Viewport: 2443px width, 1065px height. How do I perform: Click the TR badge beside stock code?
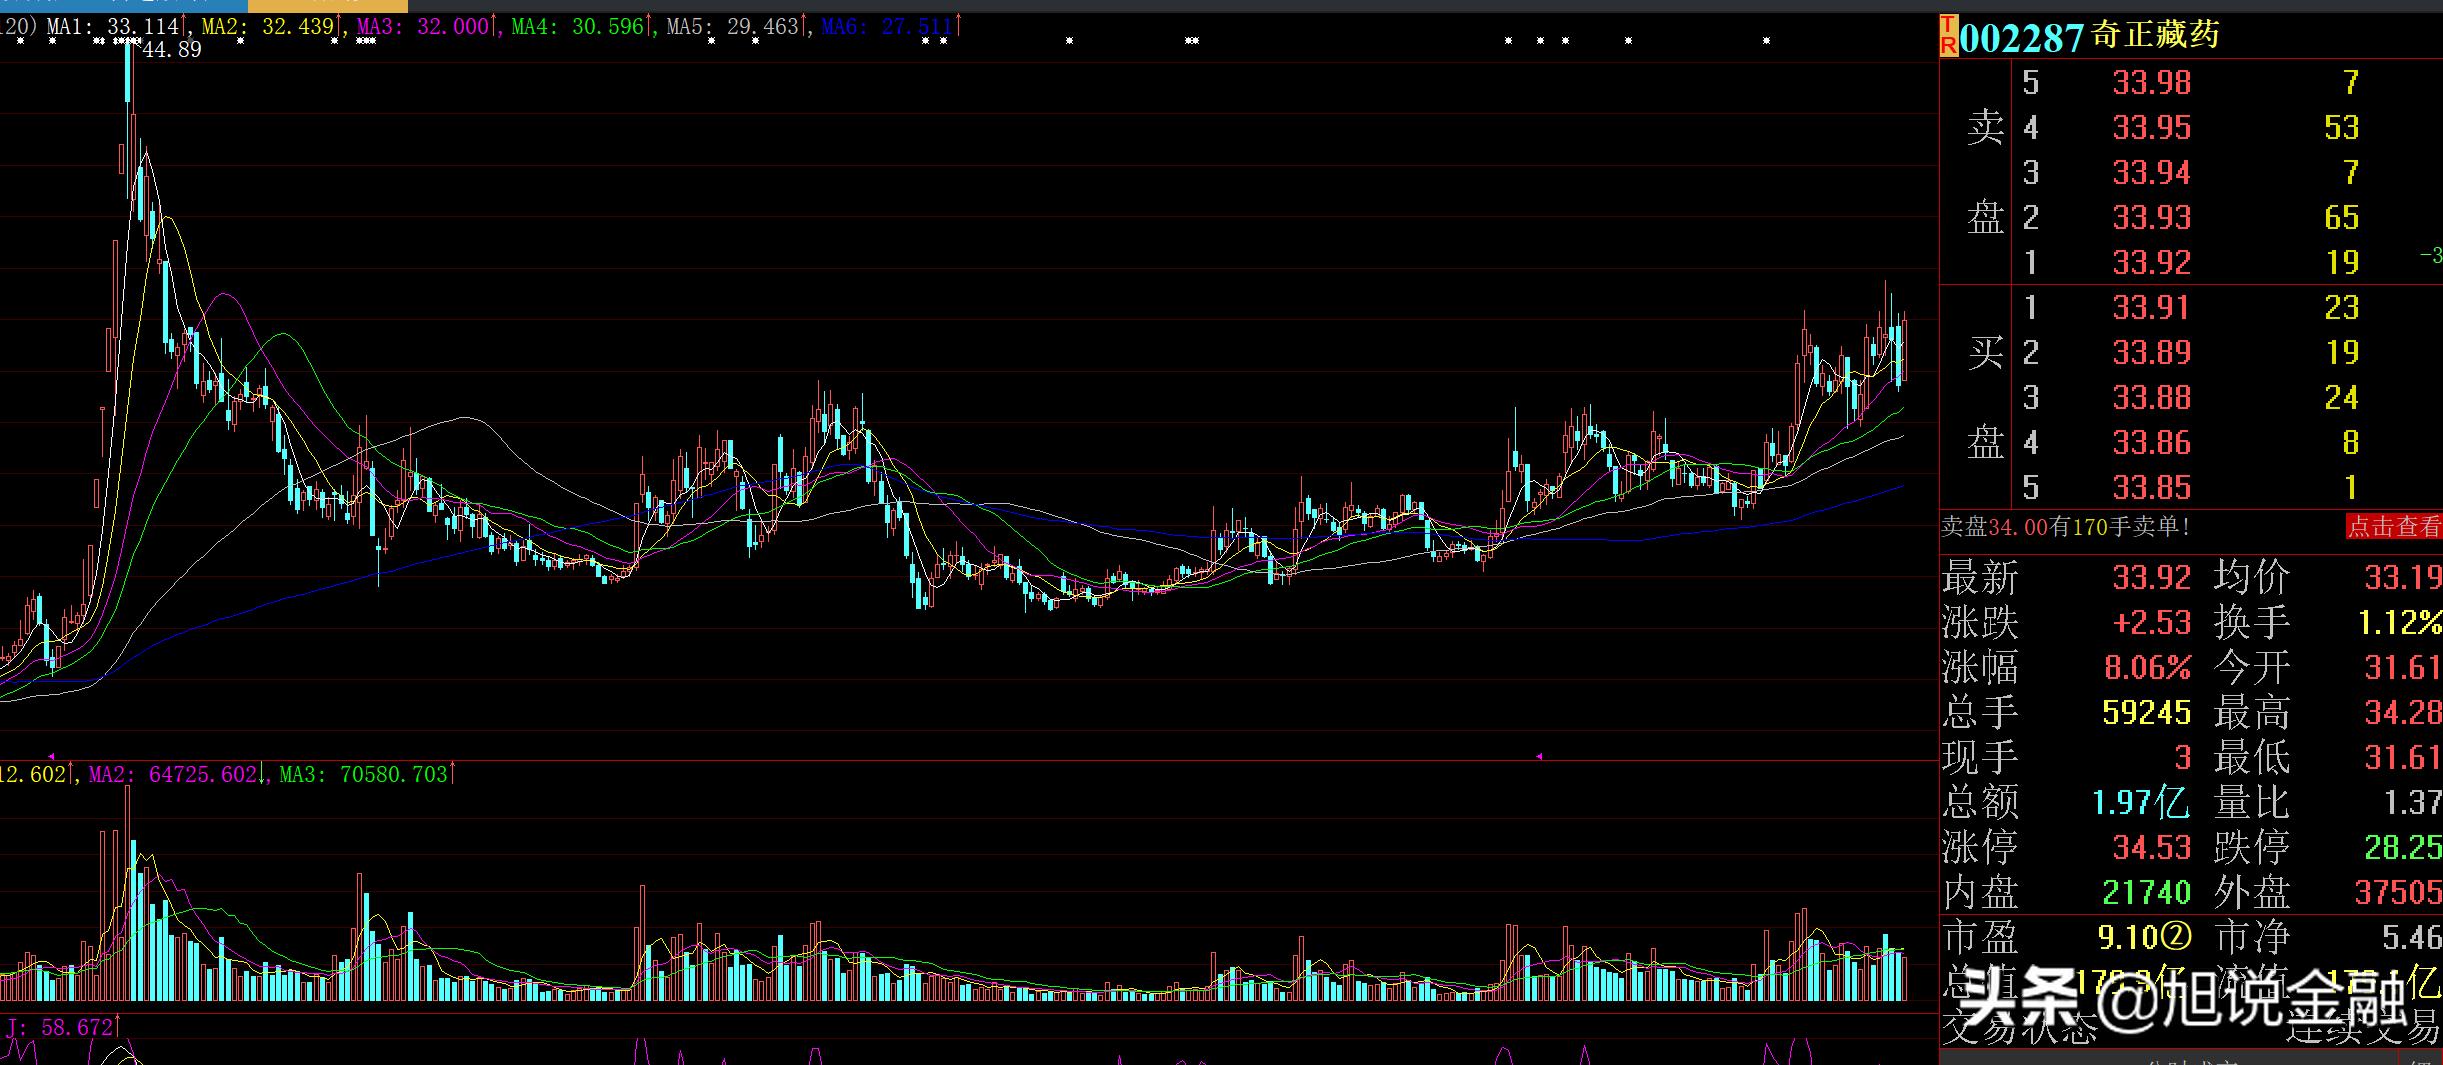coord(1948,35)
